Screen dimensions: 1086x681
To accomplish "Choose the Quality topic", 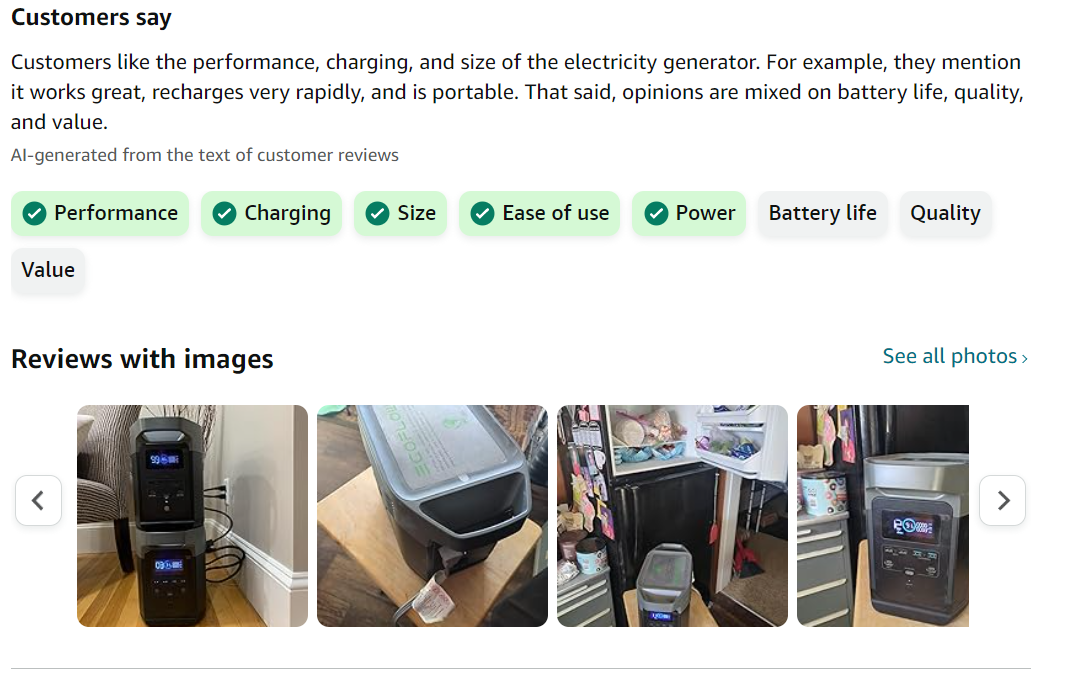I will pyautogui.click(x=945, y=213).
